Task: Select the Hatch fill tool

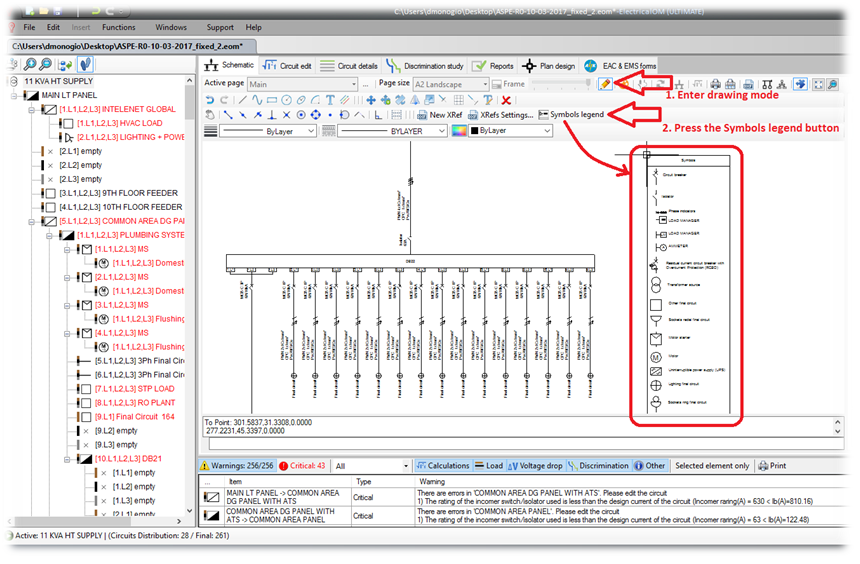Action: point(345,100)
